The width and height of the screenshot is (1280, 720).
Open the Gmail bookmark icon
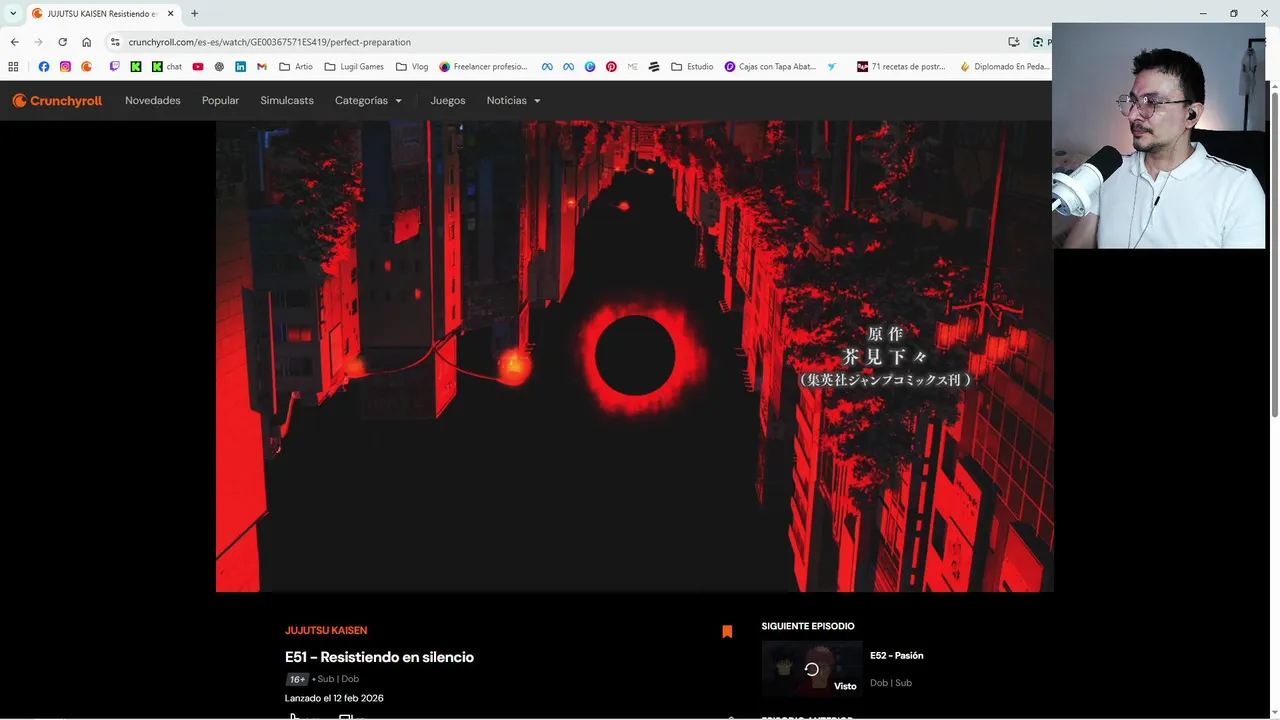[x=262, y=67]
